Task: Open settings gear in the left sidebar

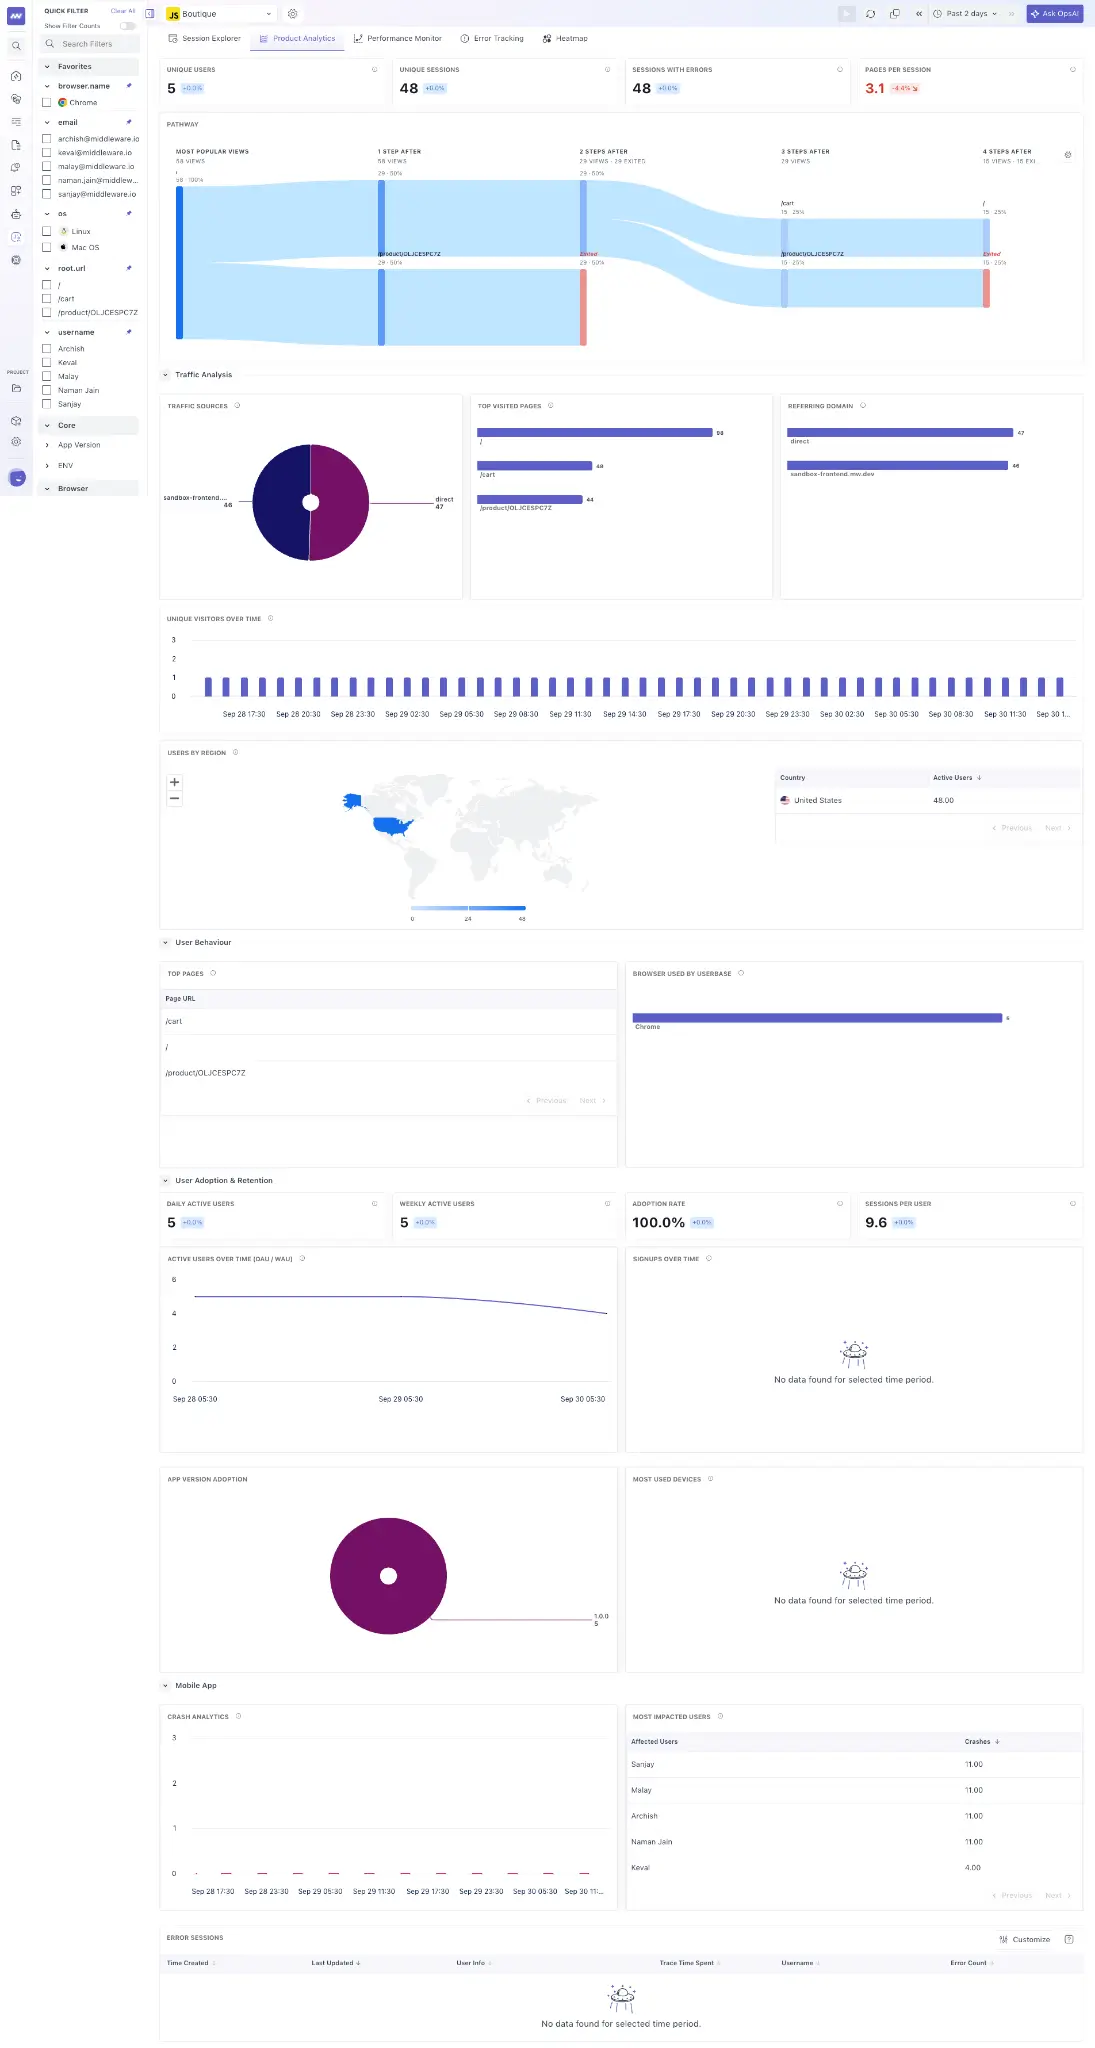Action: [16, 441]
